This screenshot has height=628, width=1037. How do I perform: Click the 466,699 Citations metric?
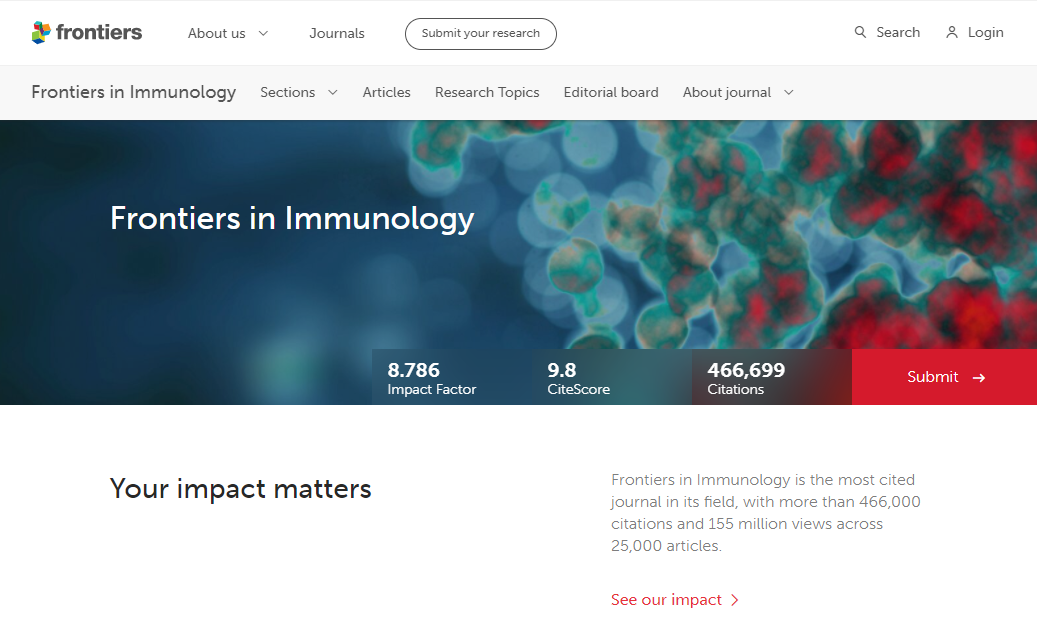746,378
